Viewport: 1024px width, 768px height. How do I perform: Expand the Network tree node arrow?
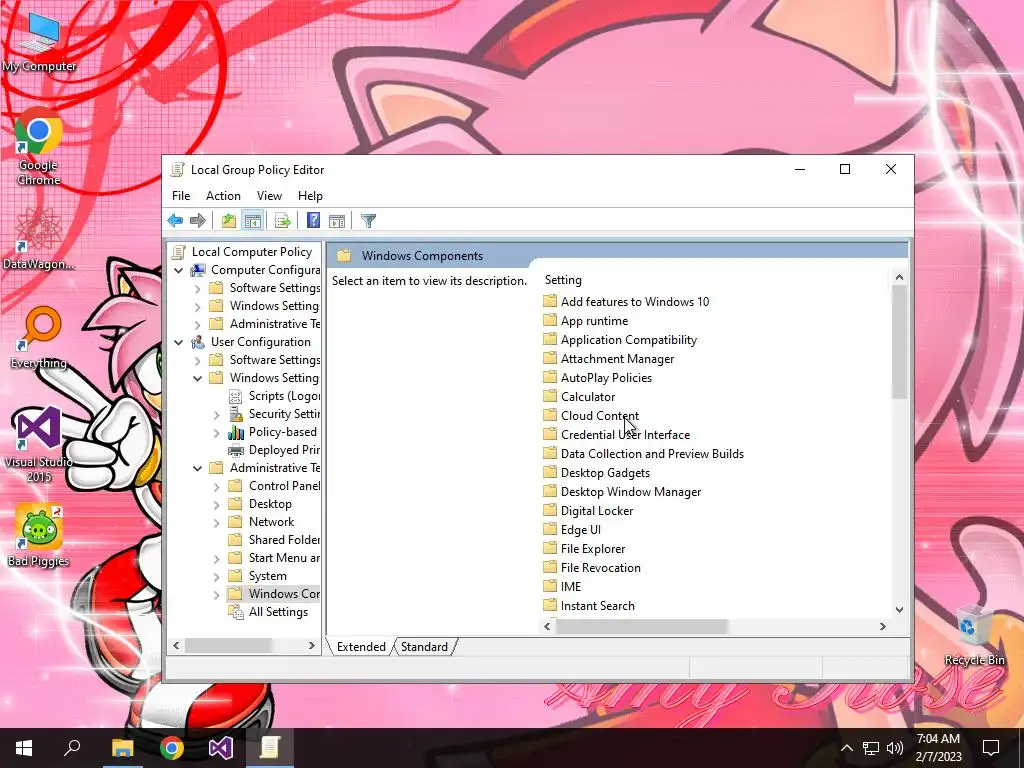[x=216, y=522]
